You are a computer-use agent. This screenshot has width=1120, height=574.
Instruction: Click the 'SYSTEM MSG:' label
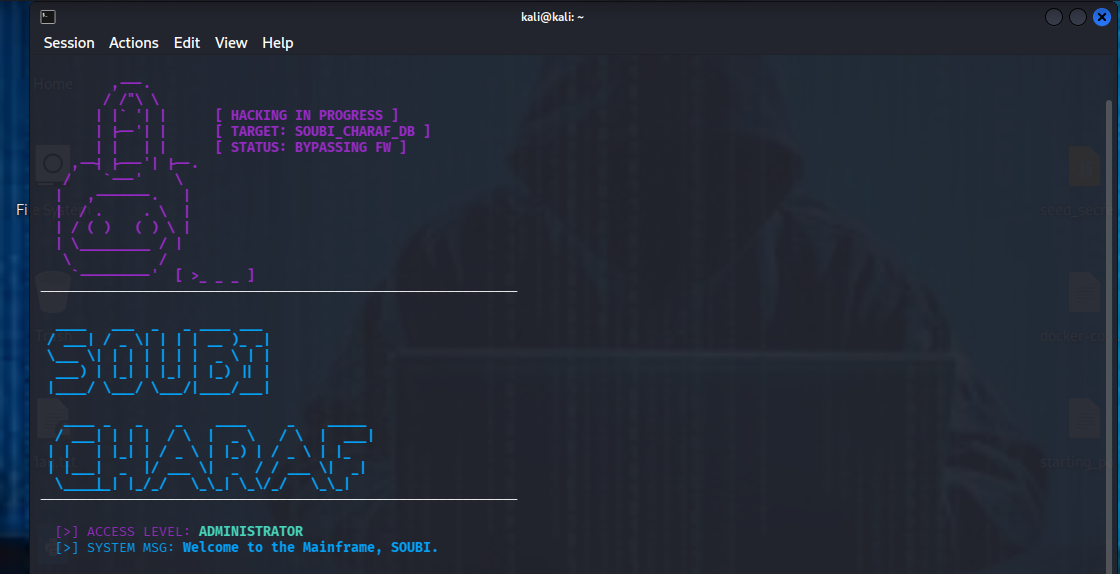click(130, 548)
